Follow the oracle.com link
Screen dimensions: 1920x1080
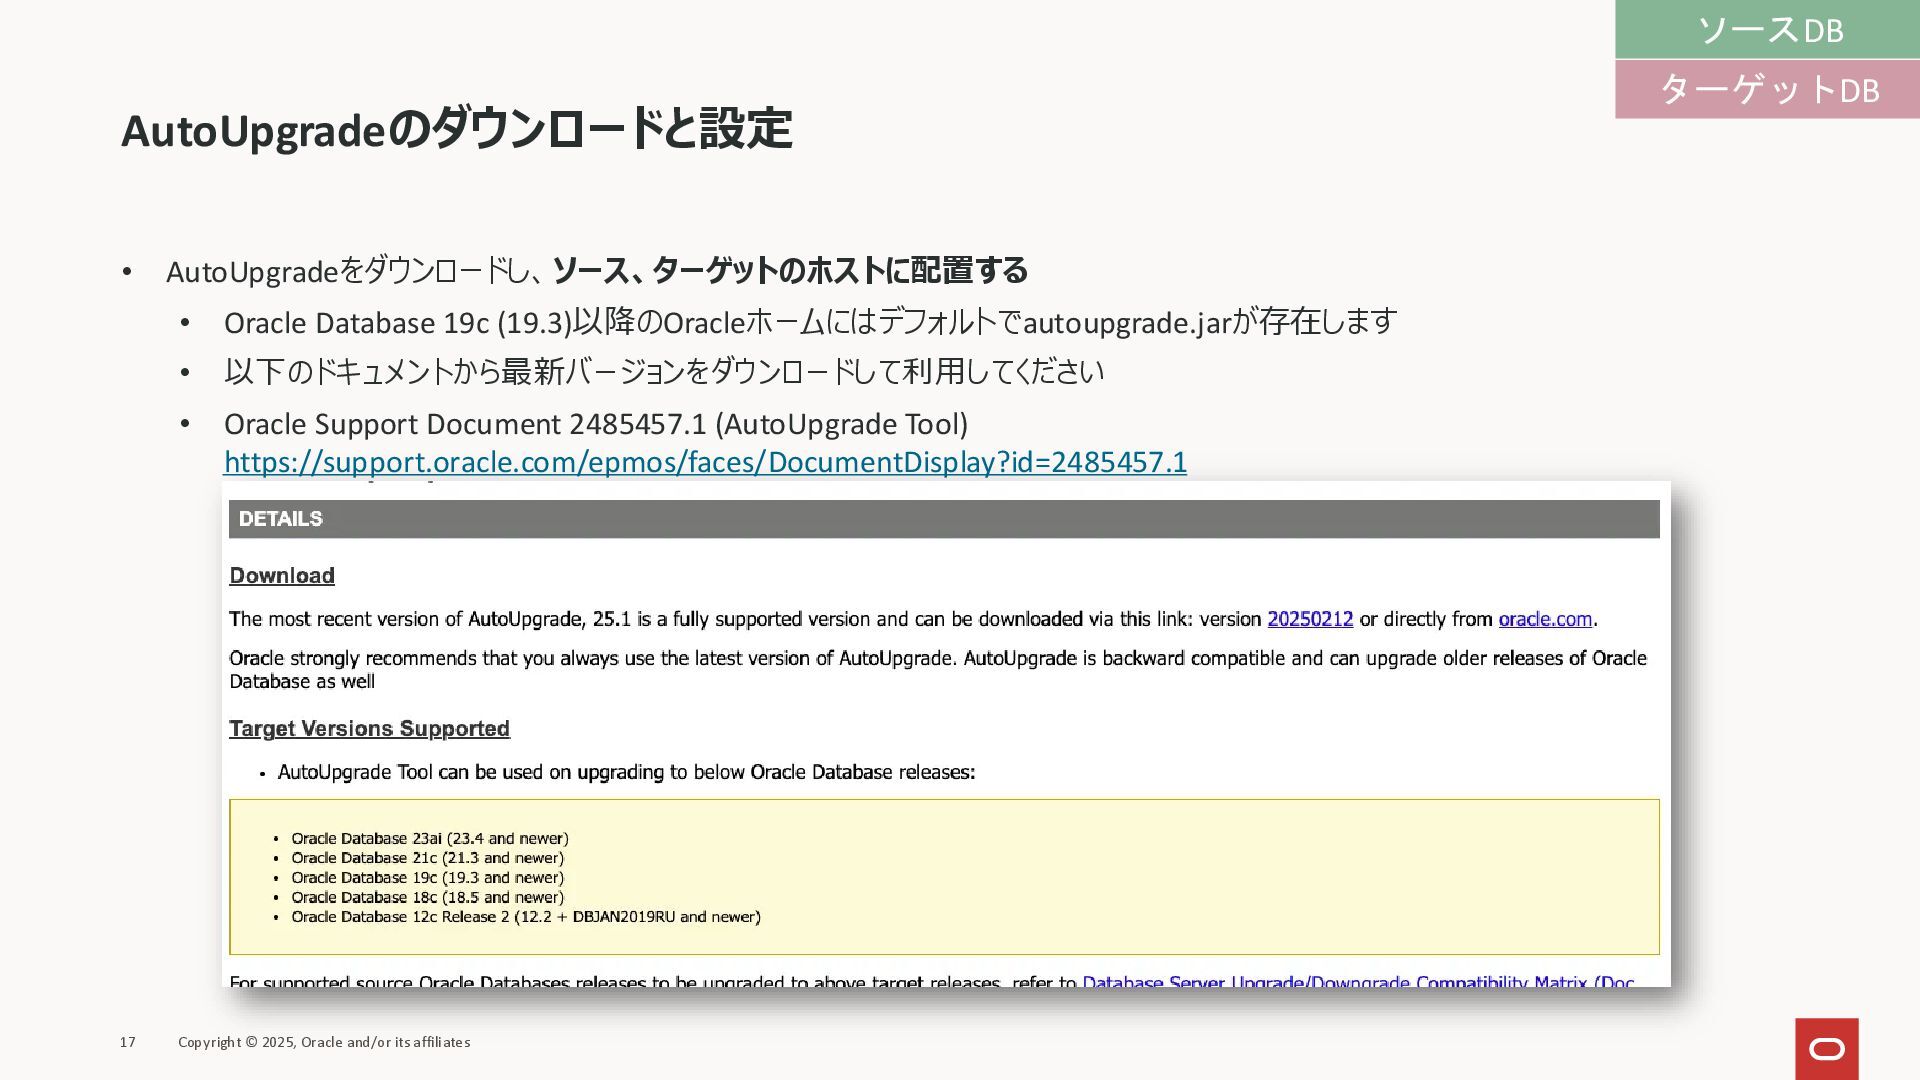(x=1545, y=619)
